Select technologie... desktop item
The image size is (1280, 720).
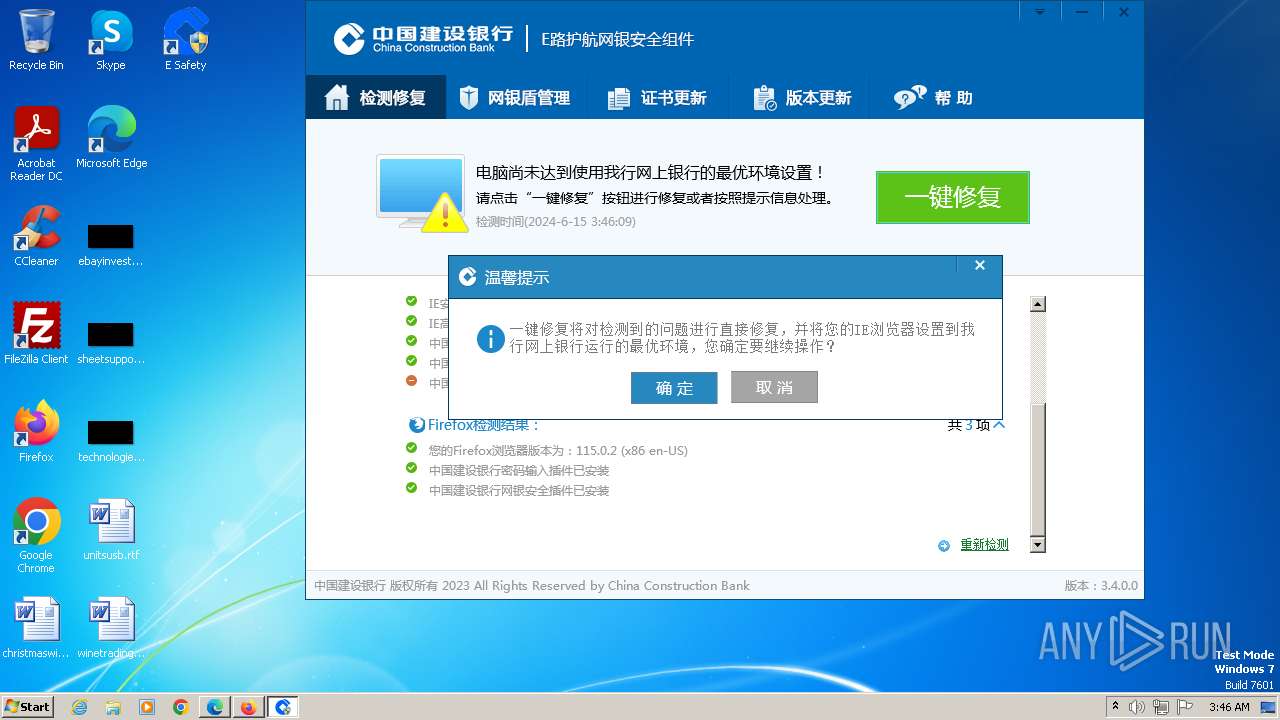tap(111, 442)
